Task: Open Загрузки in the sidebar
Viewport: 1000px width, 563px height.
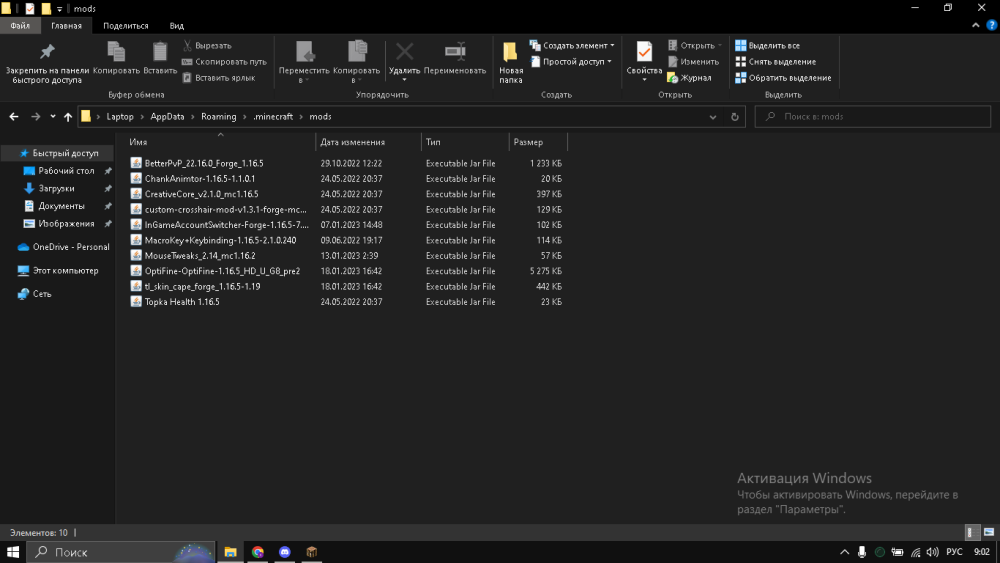Action: pyautogui.click(x=56, y=189)
